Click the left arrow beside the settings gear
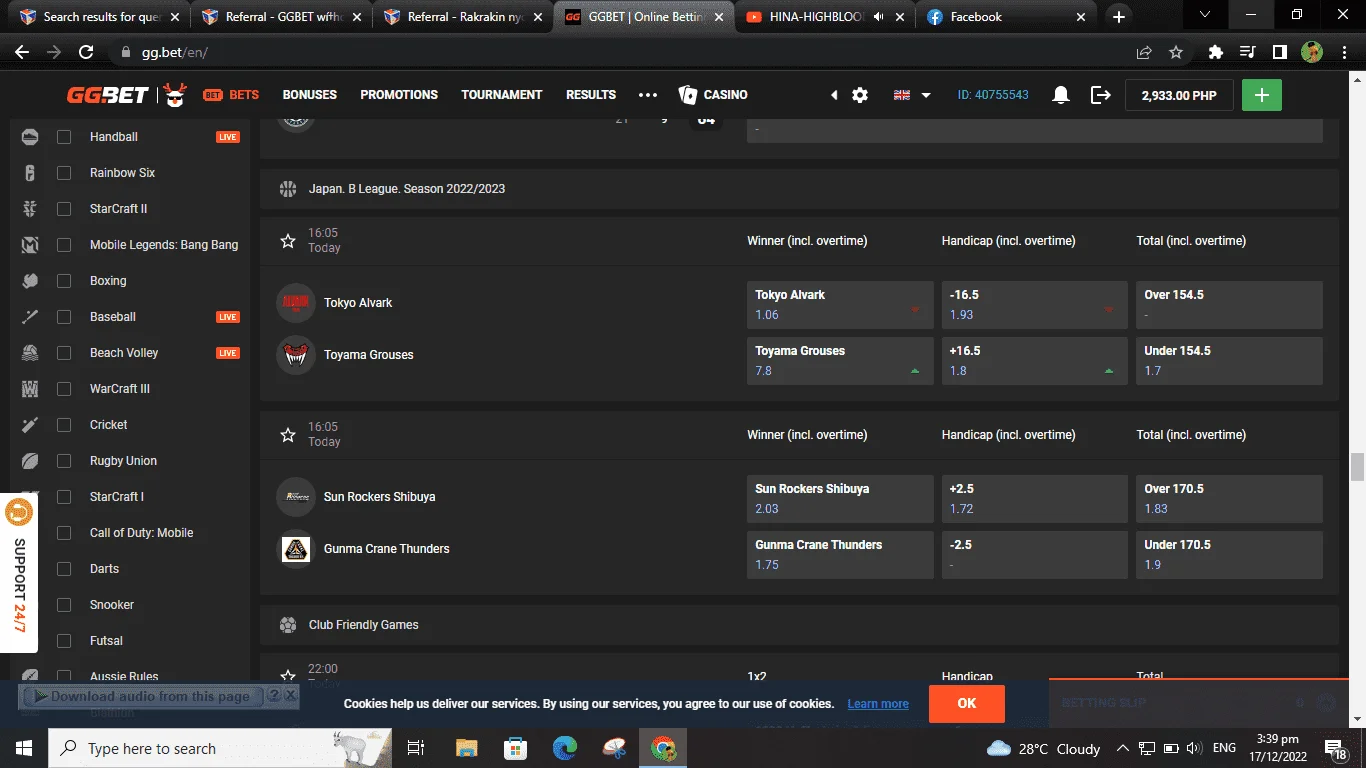The width and height of the screenshot is (1366, 768). click(x=834, y=95)
